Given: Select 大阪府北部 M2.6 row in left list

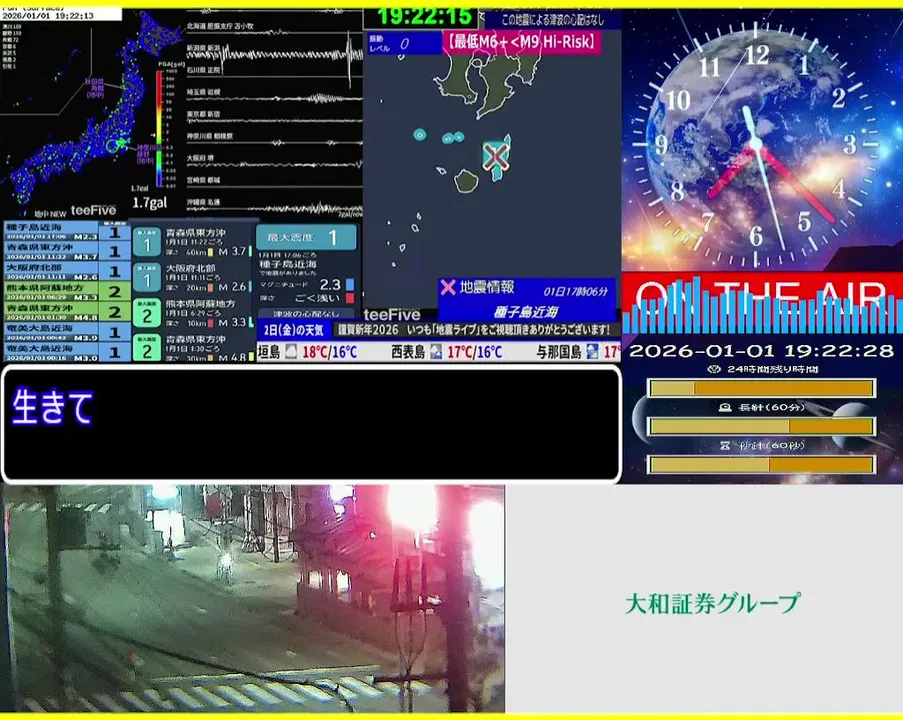Looking at the screenshot, I should coord(67,271).
